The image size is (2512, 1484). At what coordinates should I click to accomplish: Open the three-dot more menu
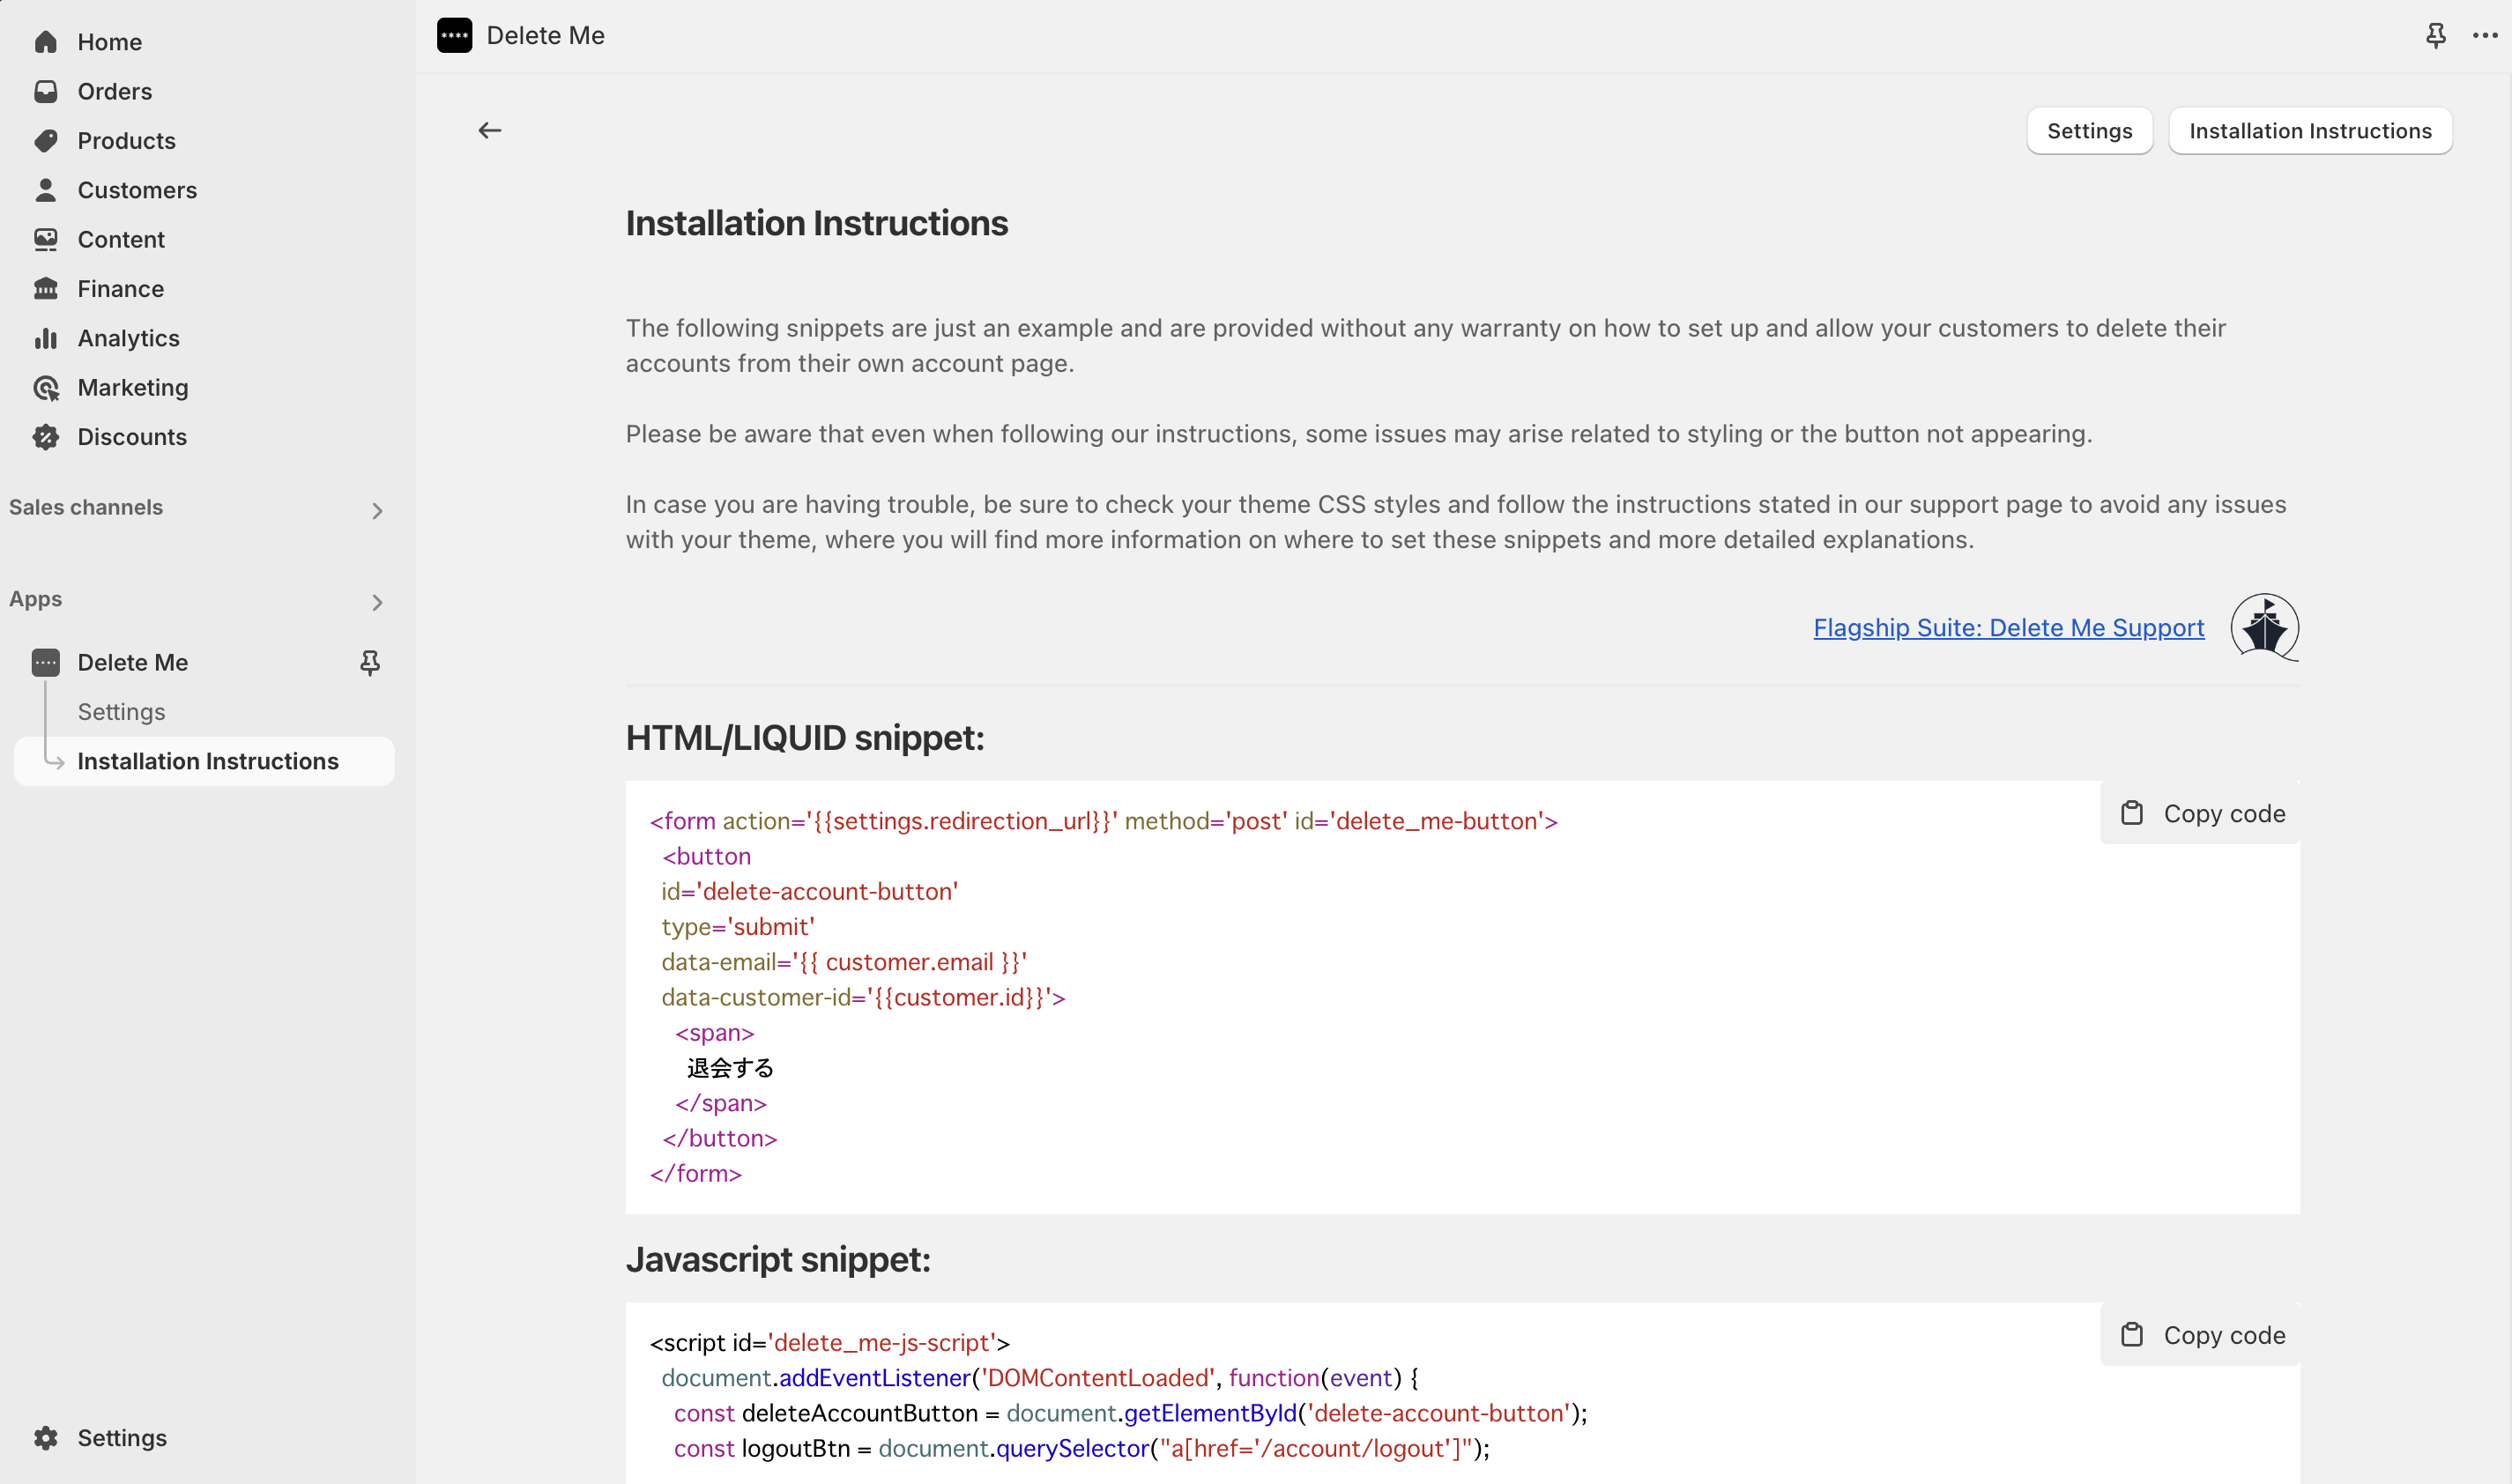tap(2485, 35)
